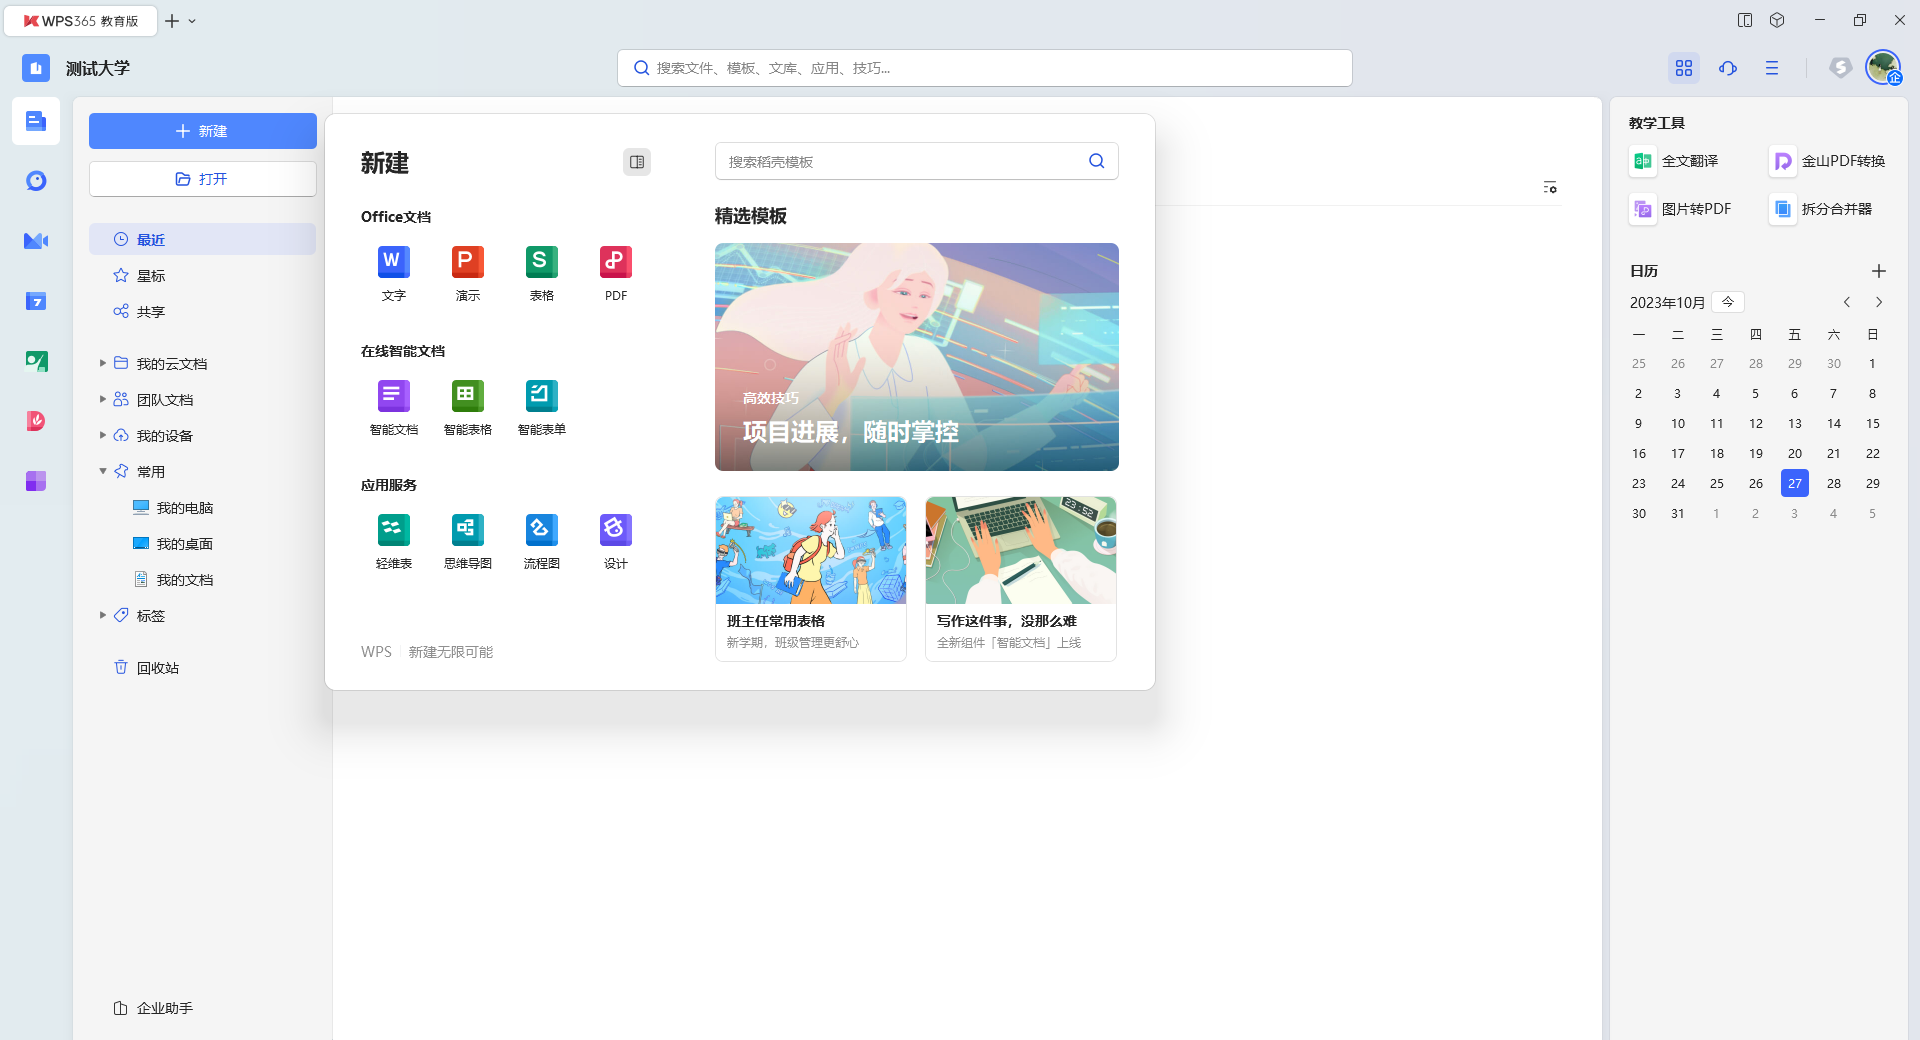
Task: Expand the 团队文档 tree node
Action: [x=102, y=399]
